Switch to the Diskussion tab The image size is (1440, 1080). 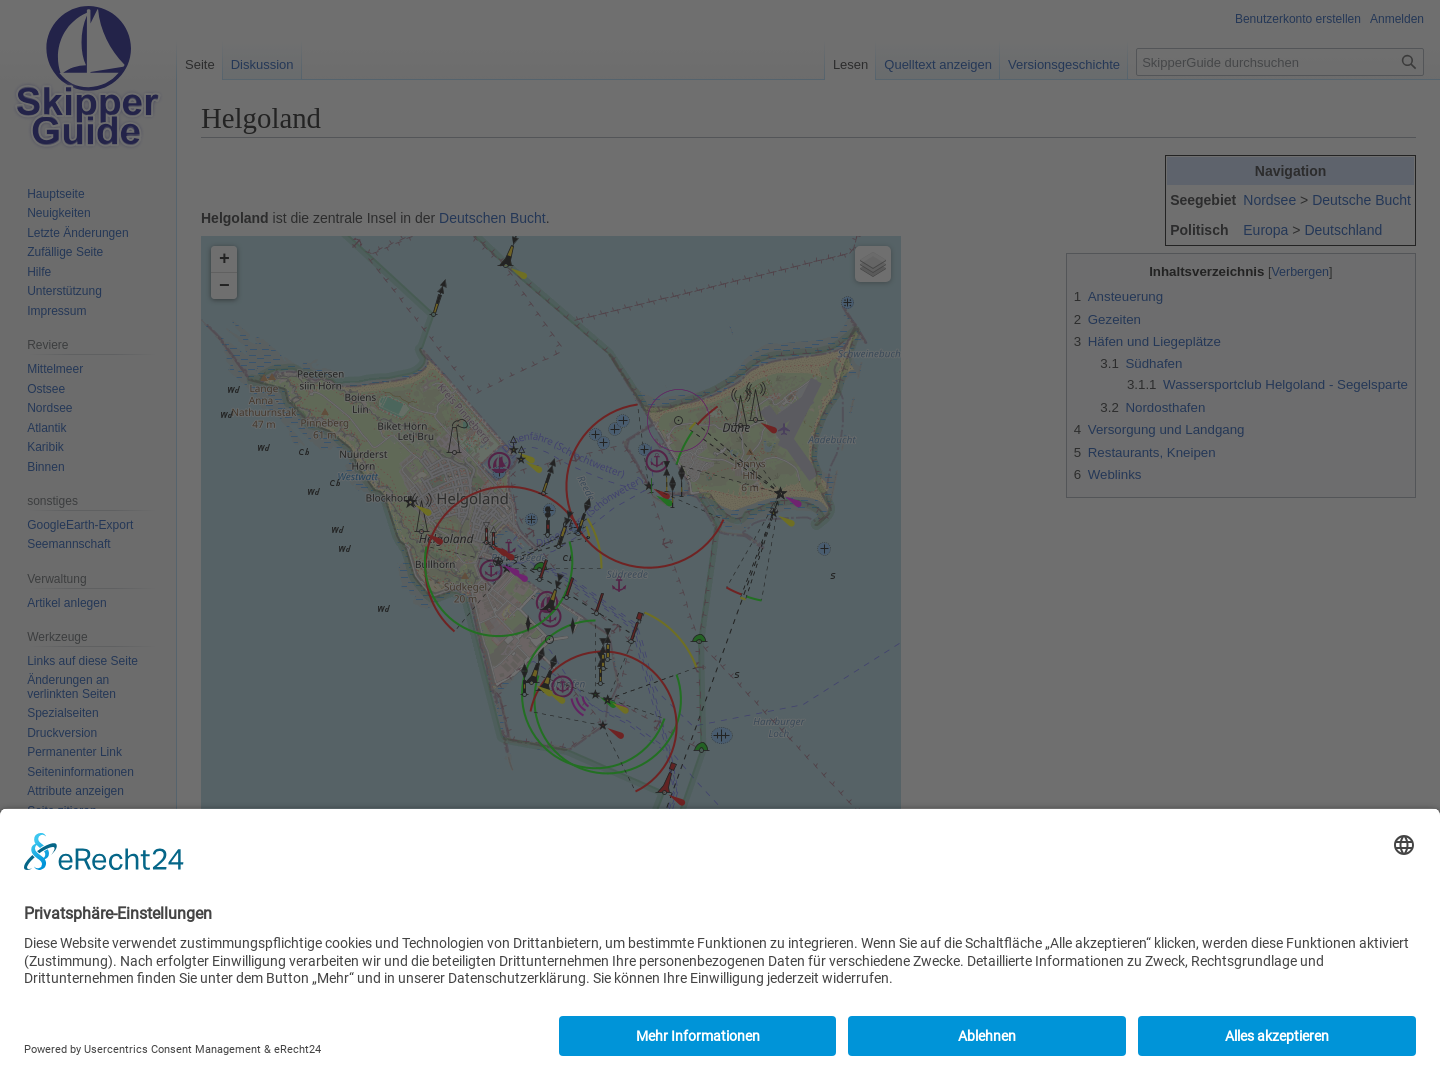tap(262, 64)
